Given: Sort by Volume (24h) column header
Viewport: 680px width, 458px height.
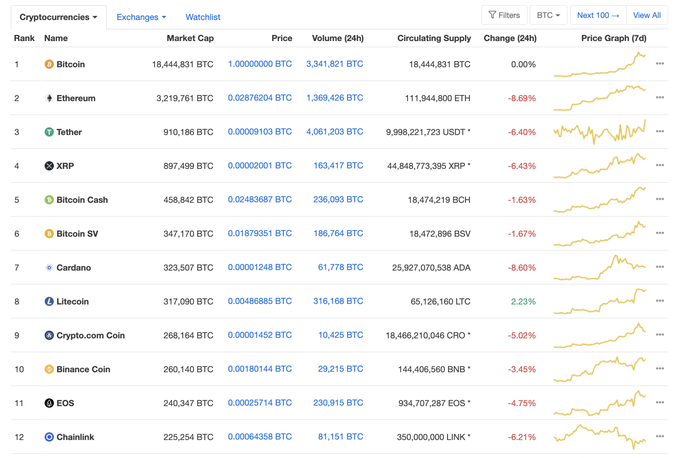Looking at the screenshot, I should click(x=337, y=38).
